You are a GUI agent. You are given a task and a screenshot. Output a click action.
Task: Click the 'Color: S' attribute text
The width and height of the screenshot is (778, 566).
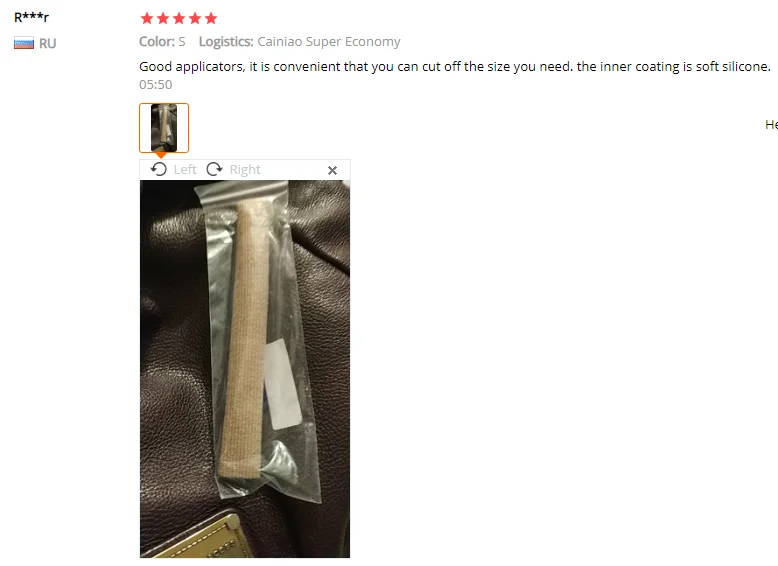click(x=162, y=42)
